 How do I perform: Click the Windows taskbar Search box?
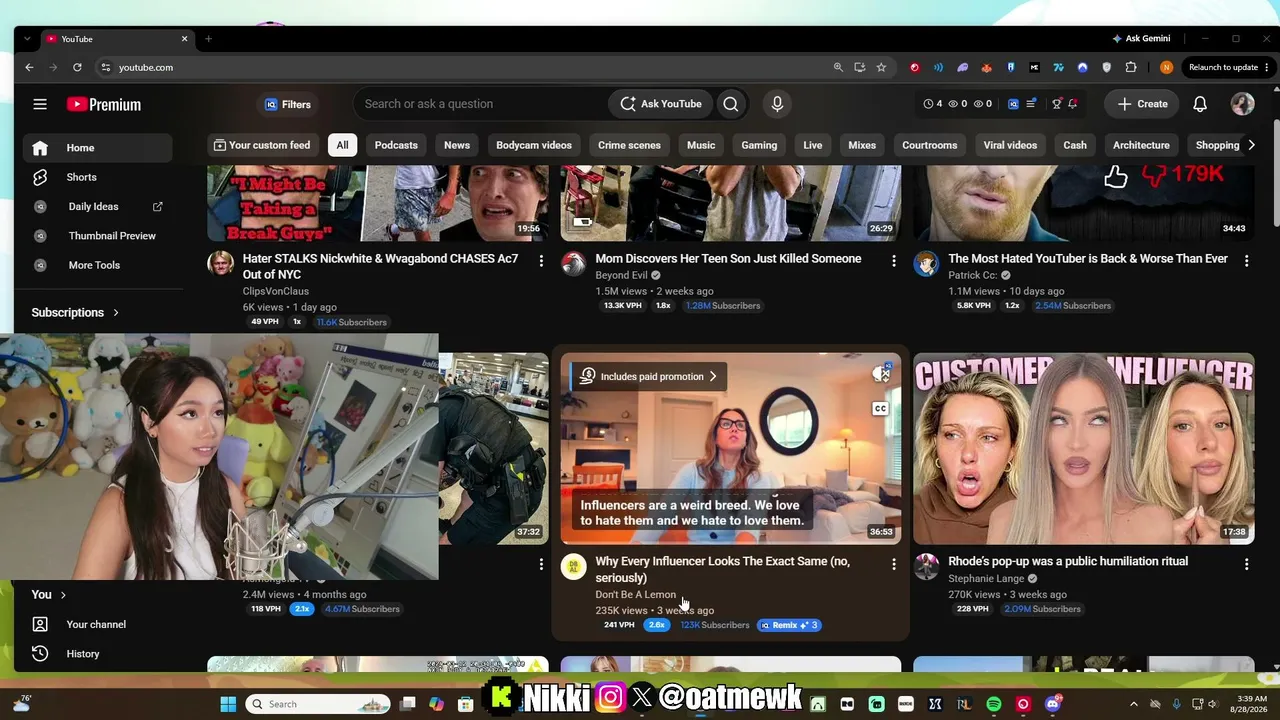pyautogui.click(x=317, y=704)
